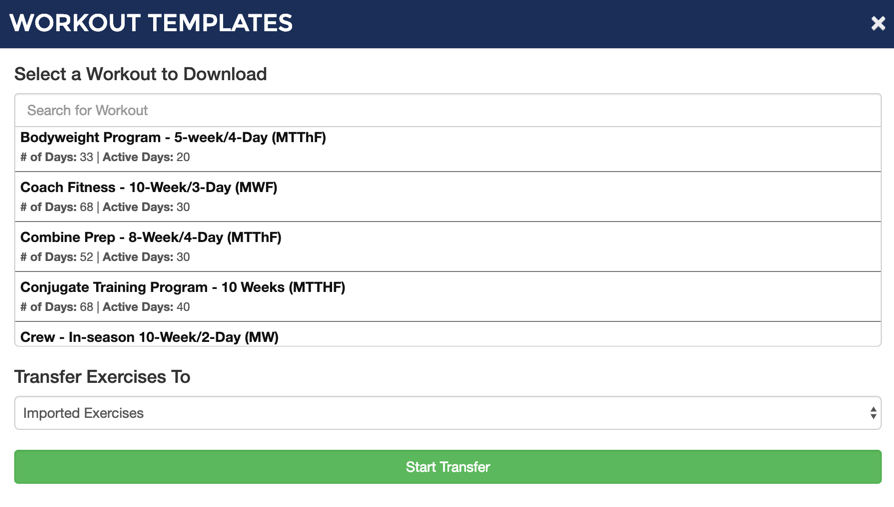Viewport: 894px width, 507px height.
Task: Click Conjugate Training's Active Days 40 line
Action: pyautogui.click(x=146, y=307)
